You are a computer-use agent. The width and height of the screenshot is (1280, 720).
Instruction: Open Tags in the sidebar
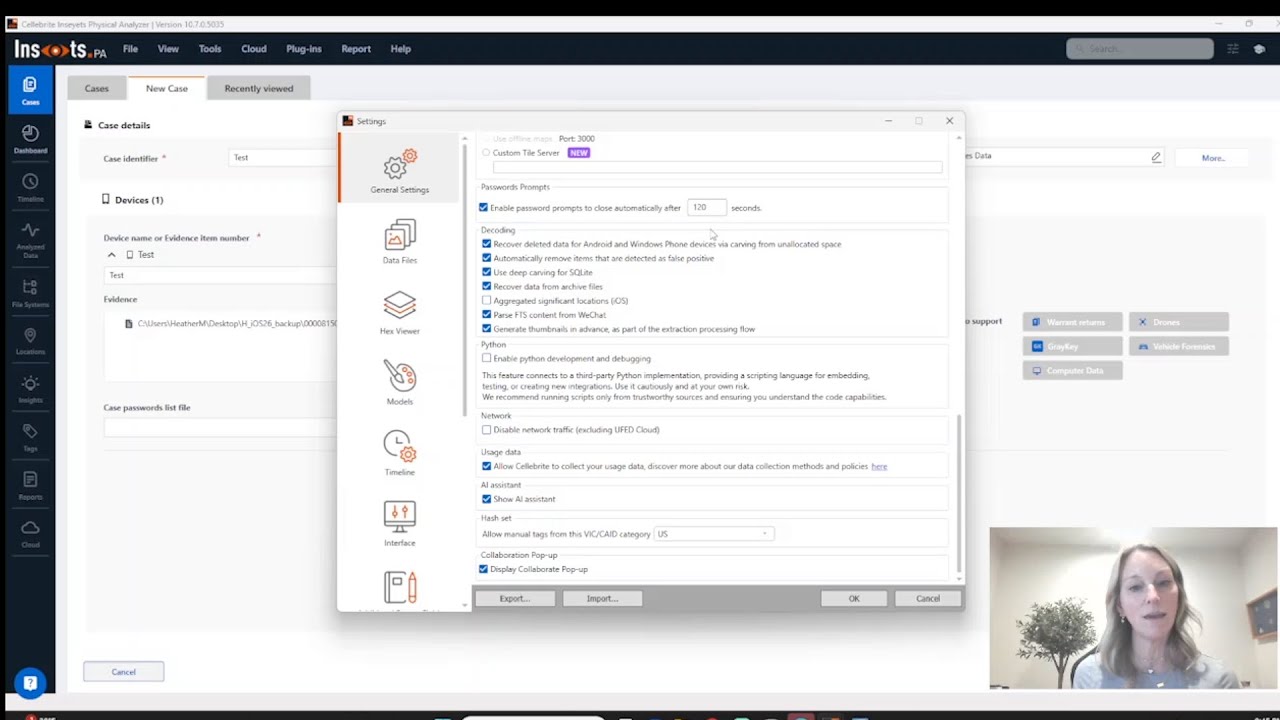30,436
